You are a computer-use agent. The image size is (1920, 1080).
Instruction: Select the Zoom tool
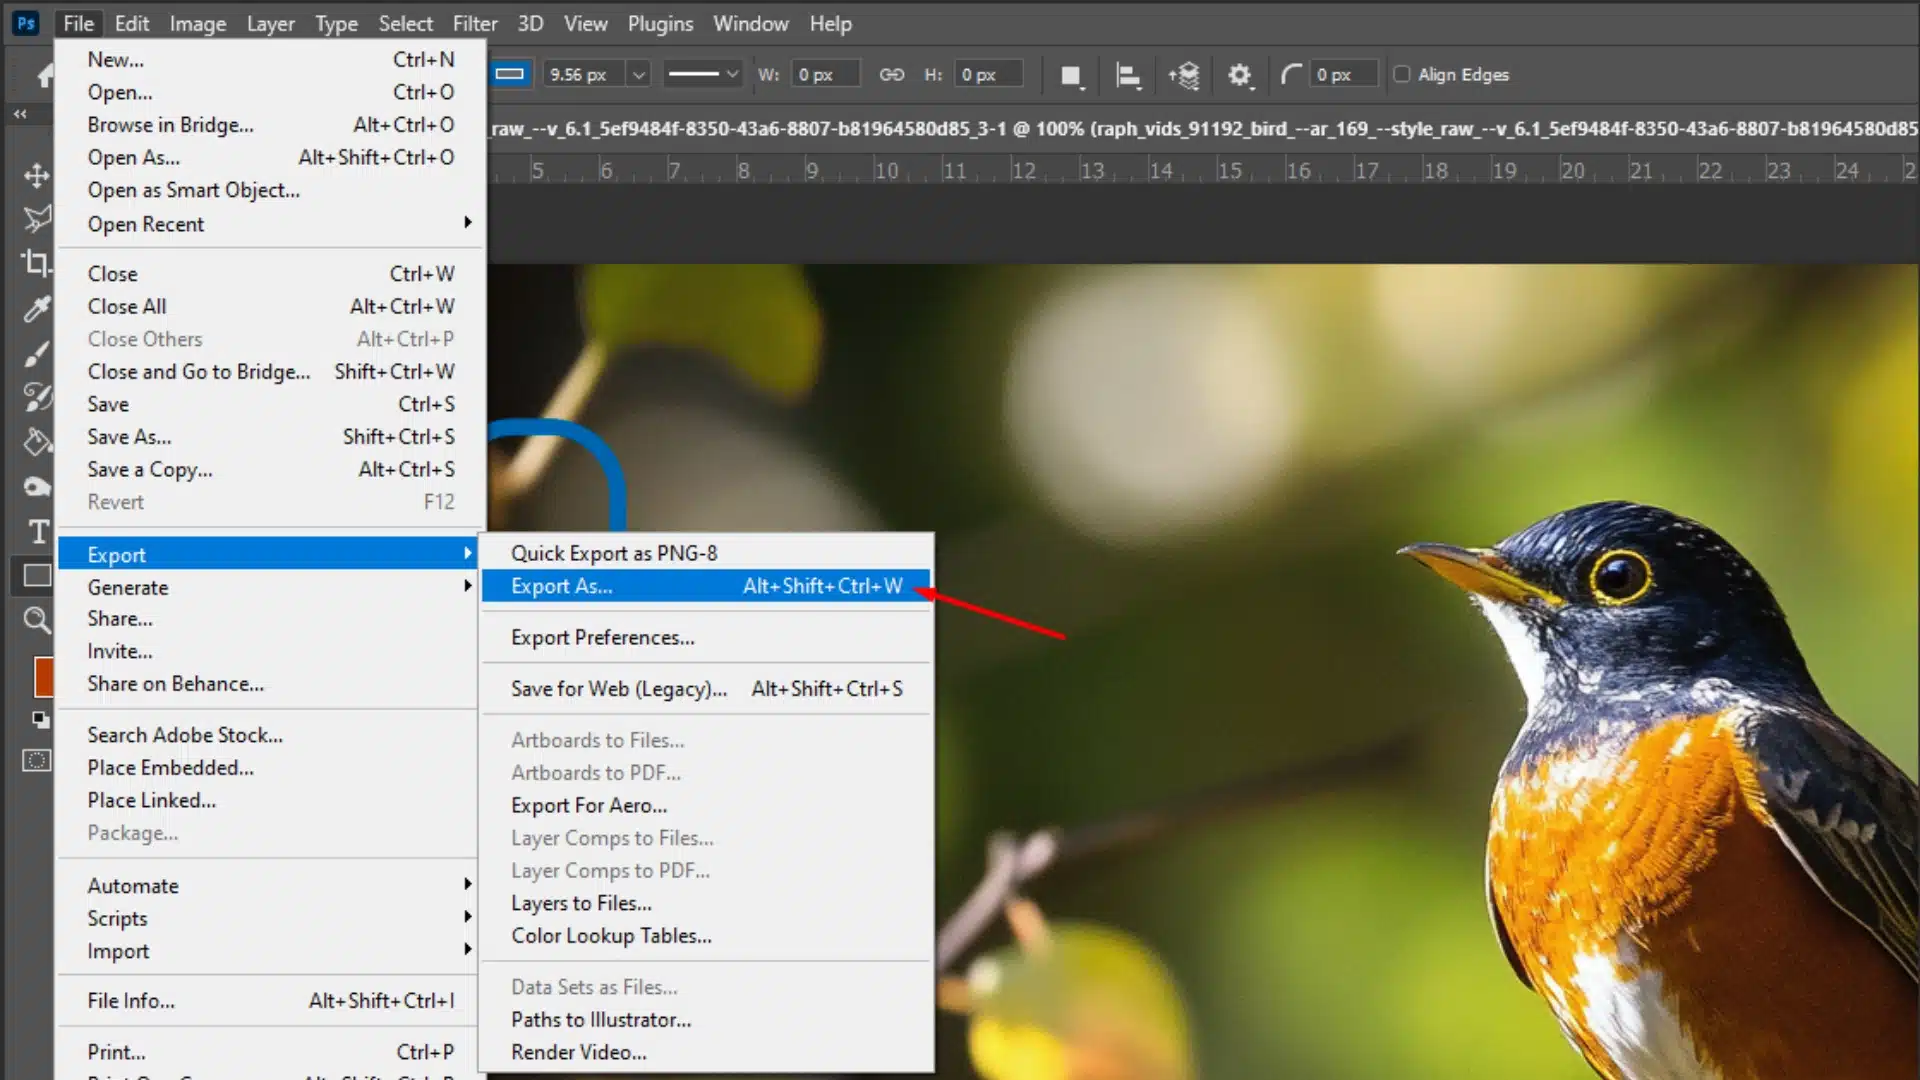coord(37,620)
